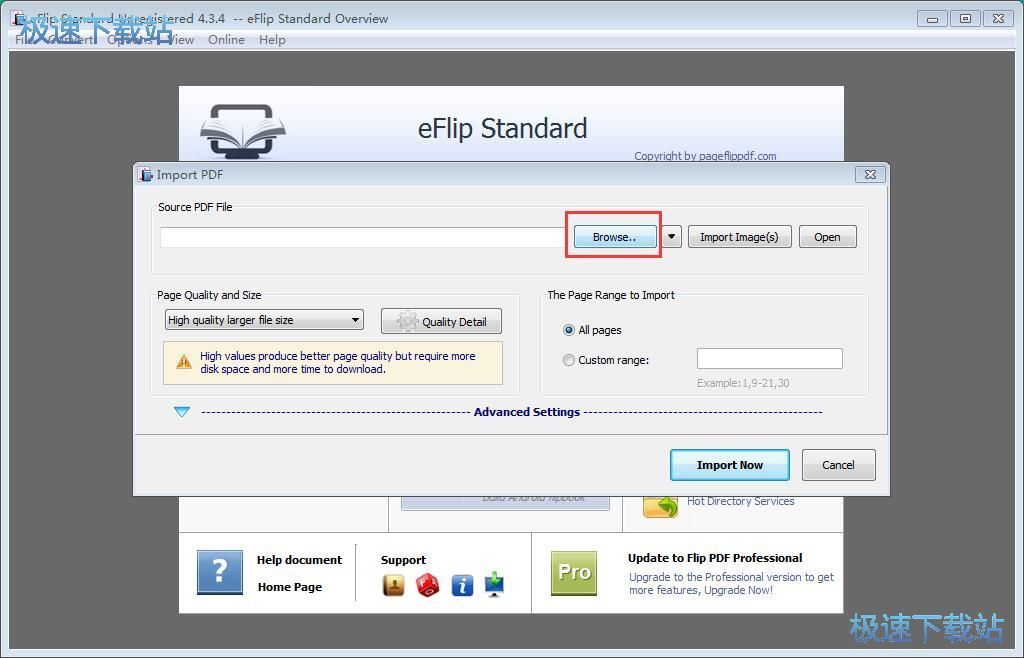Open the Online menu
Image resolution: width=1024 pixels, height=658 pixels.
[226, 40]
